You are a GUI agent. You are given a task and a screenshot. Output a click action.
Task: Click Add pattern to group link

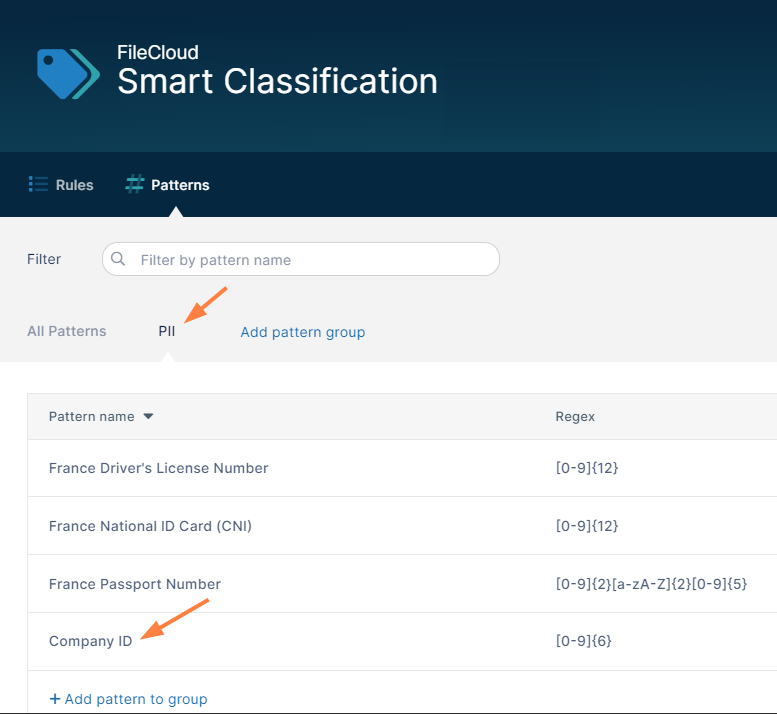[x=128, y=699]
